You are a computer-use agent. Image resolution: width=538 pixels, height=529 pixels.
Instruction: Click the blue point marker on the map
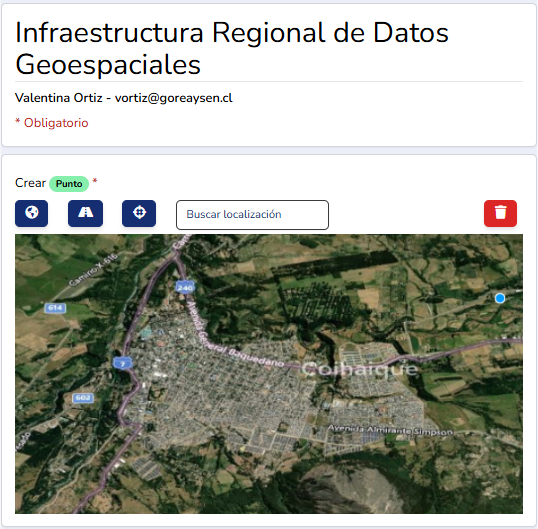click(x=500, y=298)
